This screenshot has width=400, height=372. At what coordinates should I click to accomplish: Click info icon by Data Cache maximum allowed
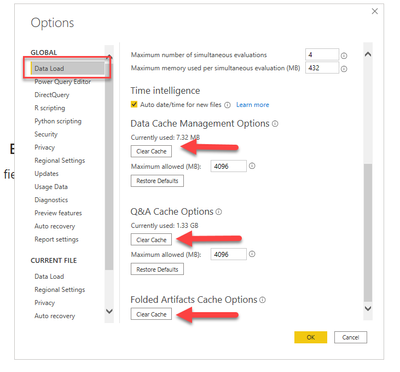point(252,166)
